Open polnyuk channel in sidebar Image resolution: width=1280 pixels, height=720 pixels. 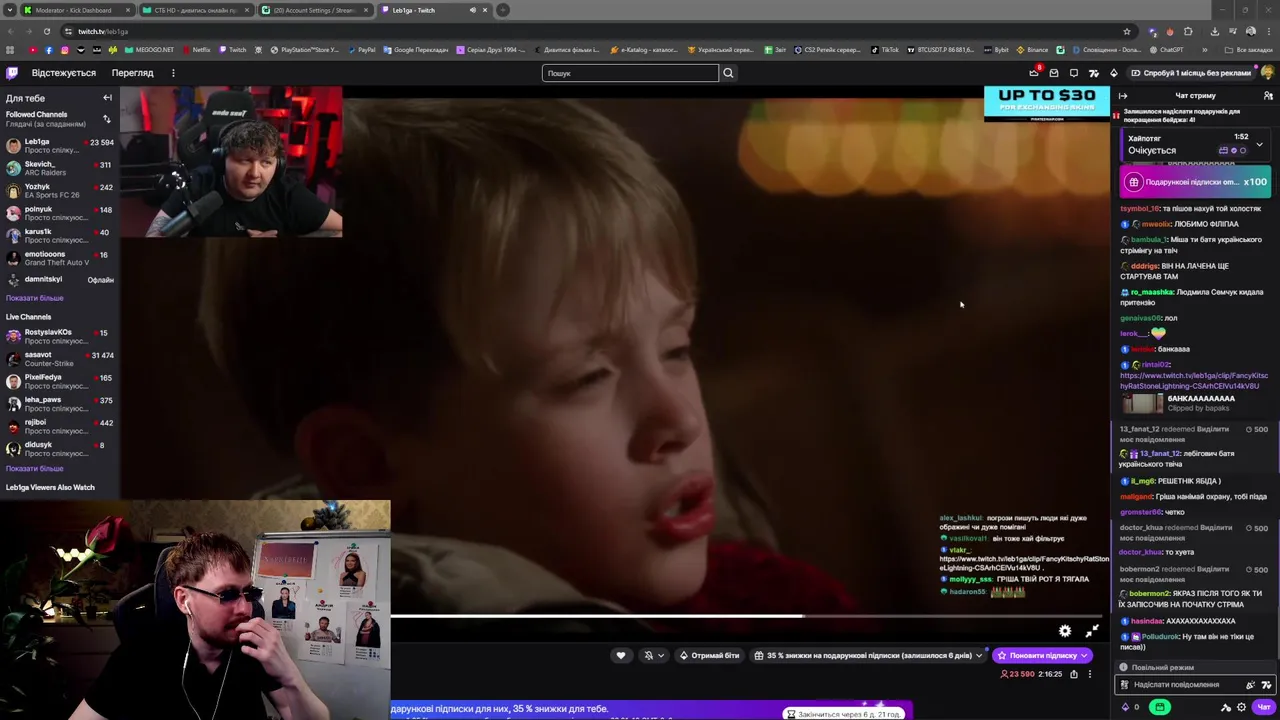click(59, 213)
